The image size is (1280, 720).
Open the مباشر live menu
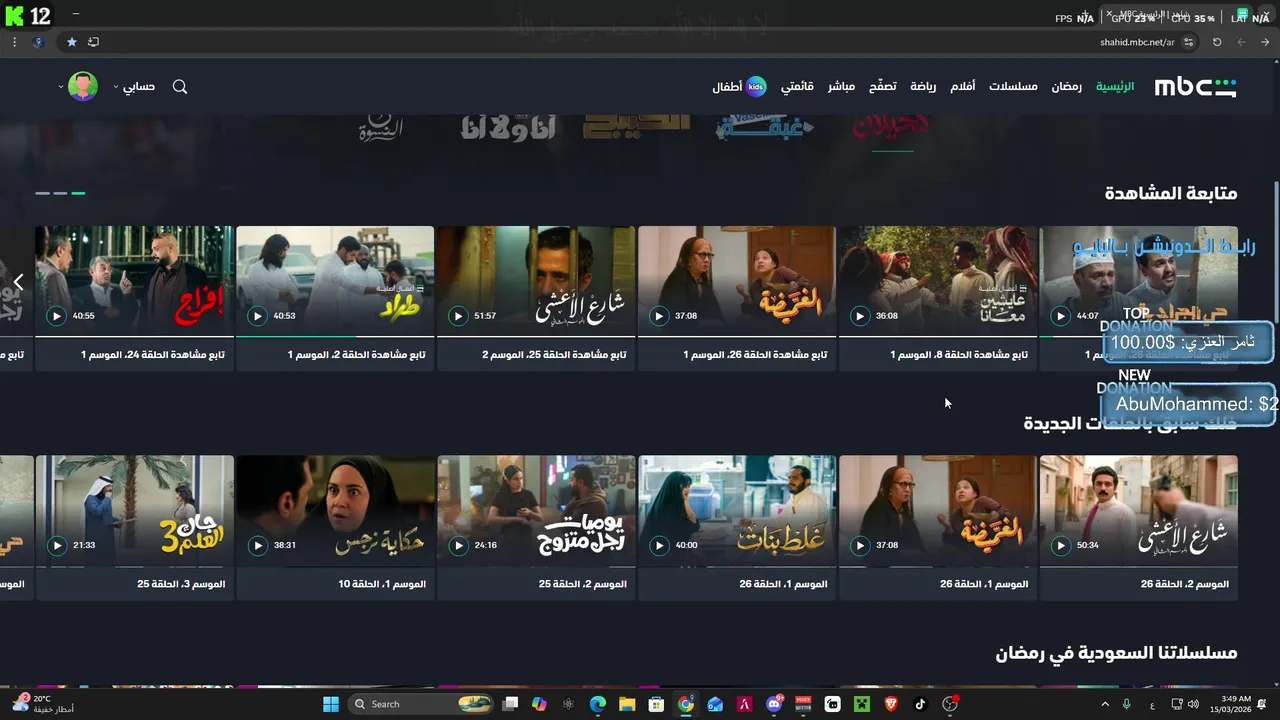coord(841,87)
